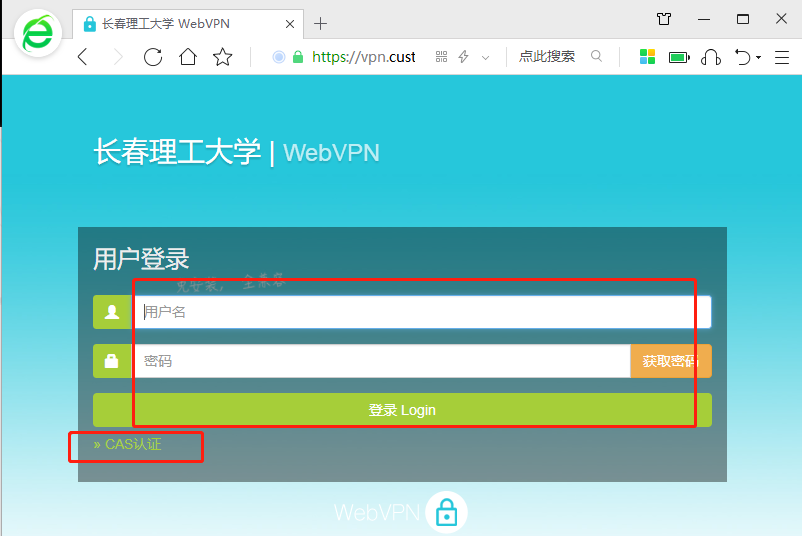Open the skin shirt icon in title bar

(x=664, y=19)
